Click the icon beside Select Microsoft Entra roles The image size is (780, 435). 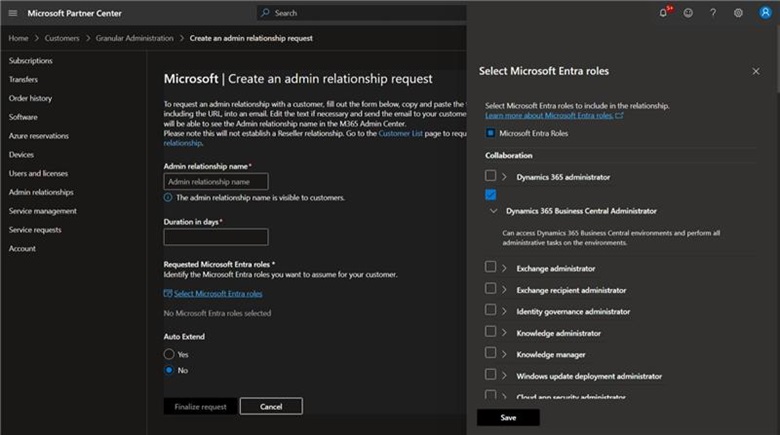coord(168,294)
